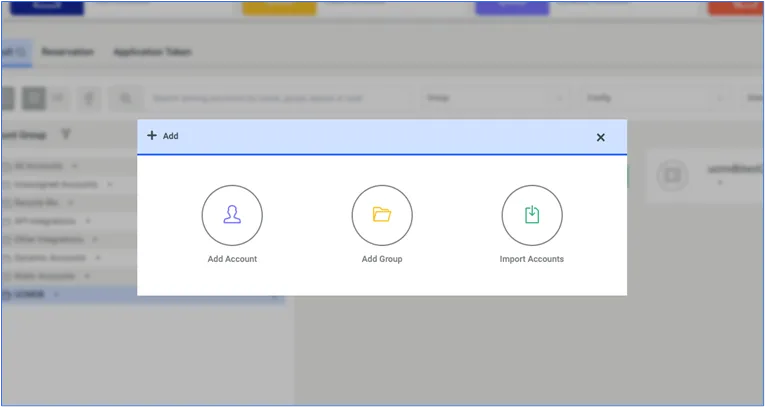Click the plus icon in the Add dialog header
The height and width of the screenshot is (407, 765).
coord(152,136)
